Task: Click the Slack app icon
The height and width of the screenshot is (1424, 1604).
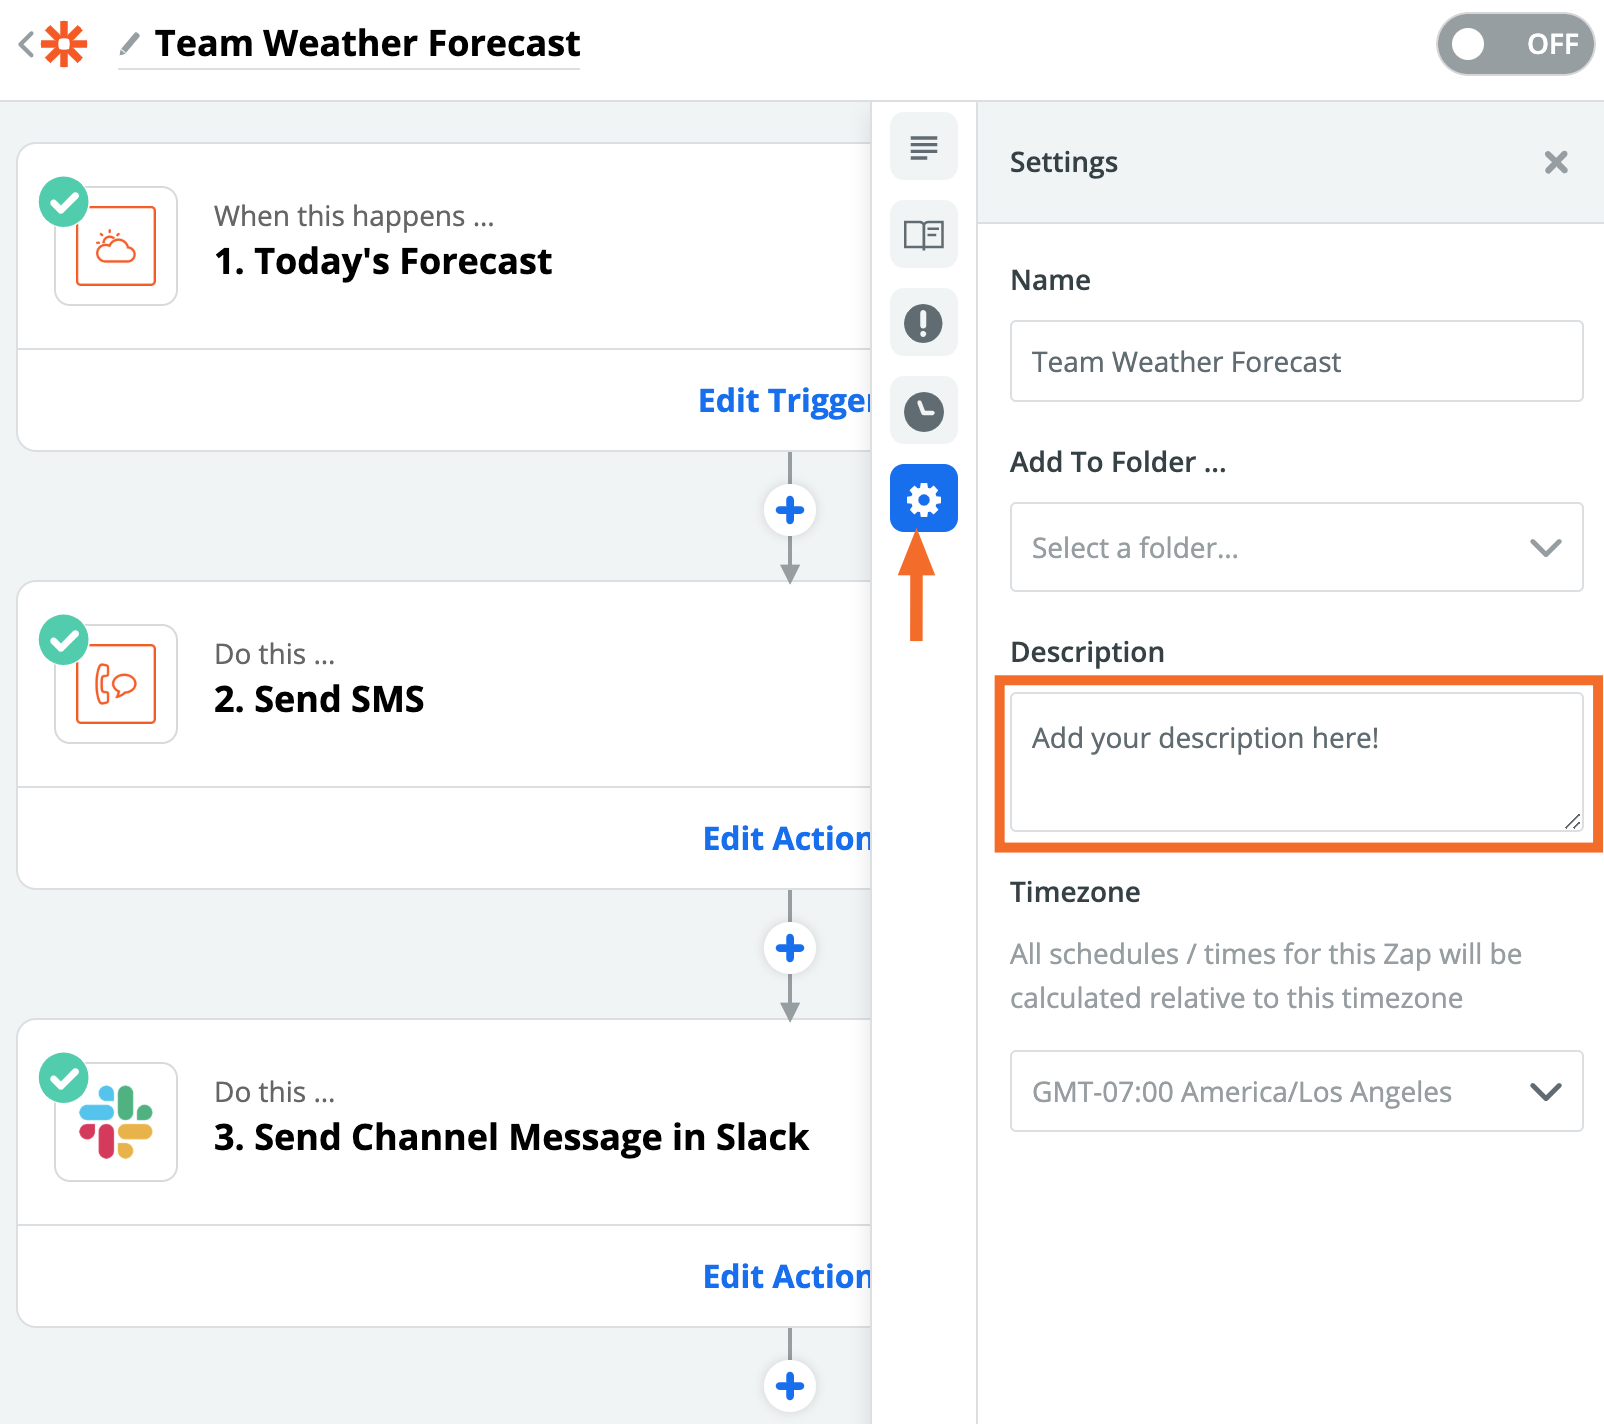Action: [116, 1122]
